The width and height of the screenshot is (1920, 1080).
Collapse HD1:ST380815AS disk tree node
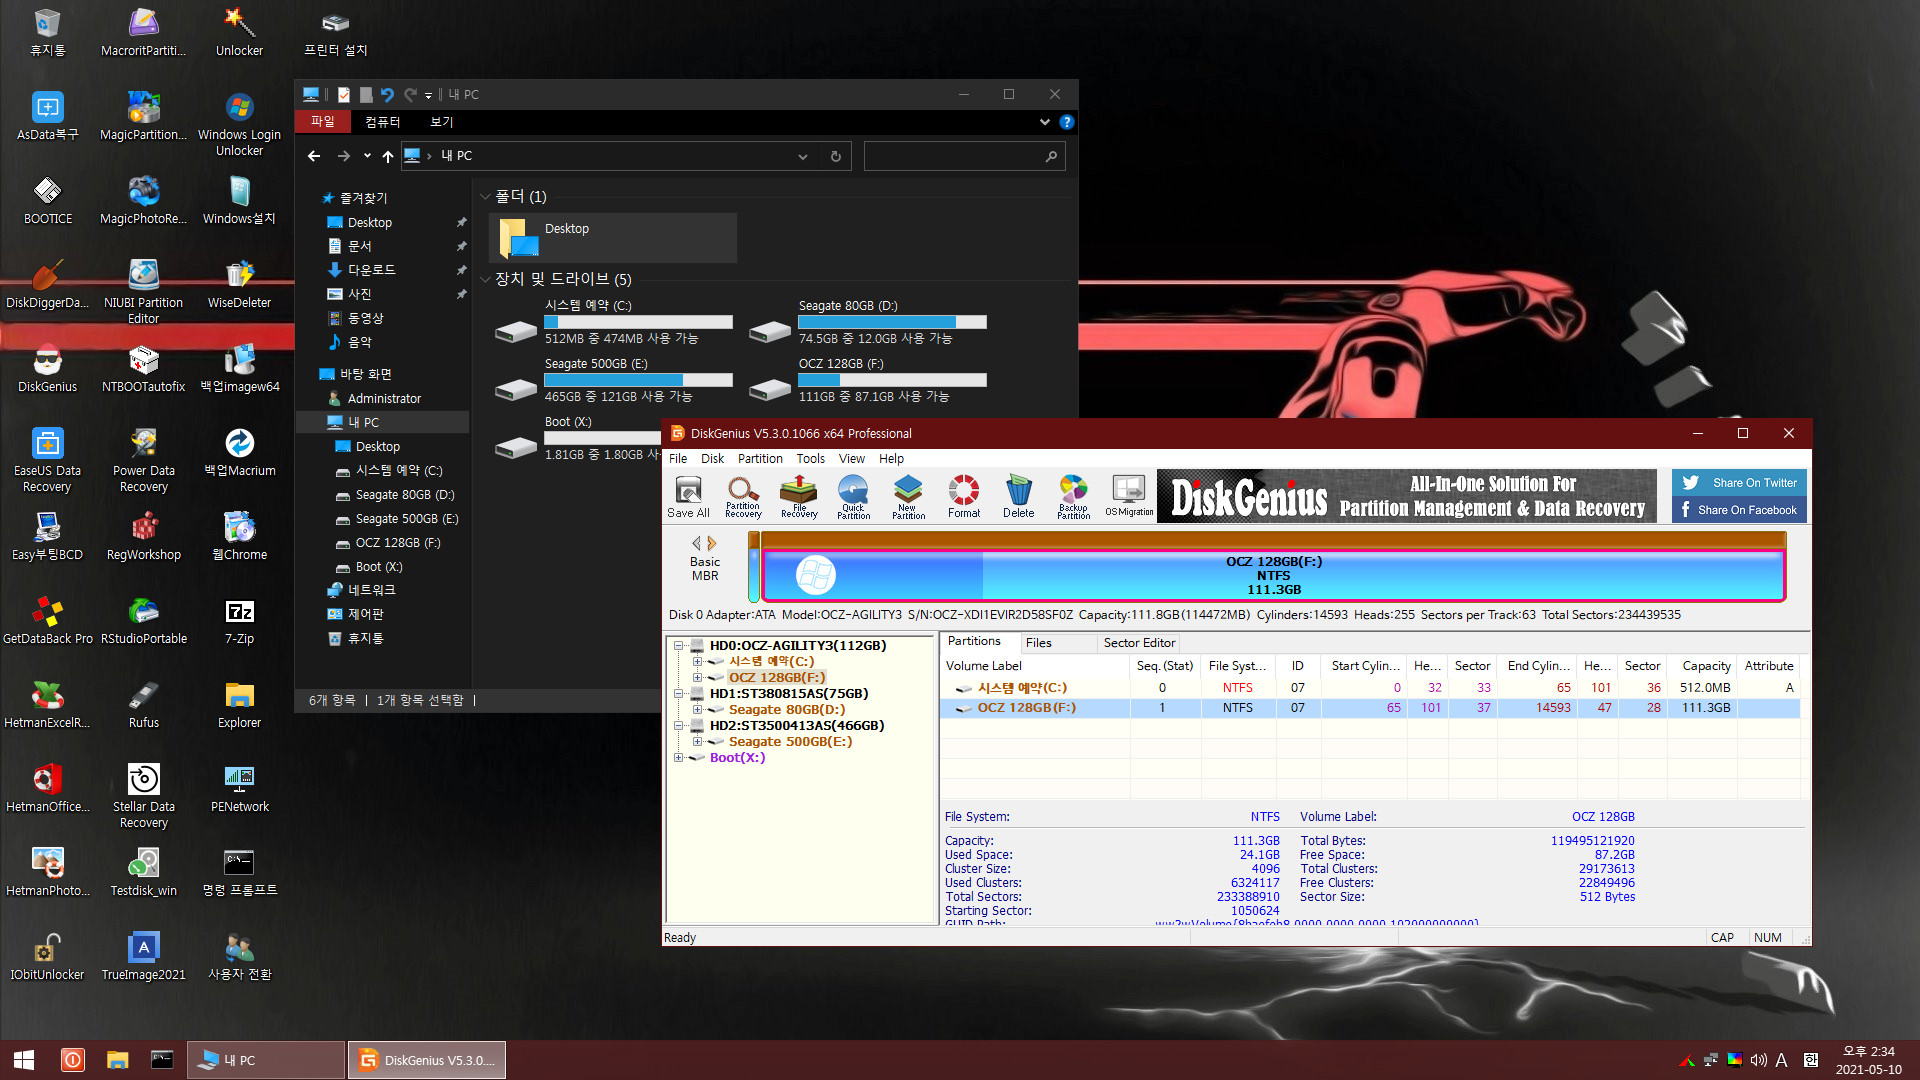point(679,693)
